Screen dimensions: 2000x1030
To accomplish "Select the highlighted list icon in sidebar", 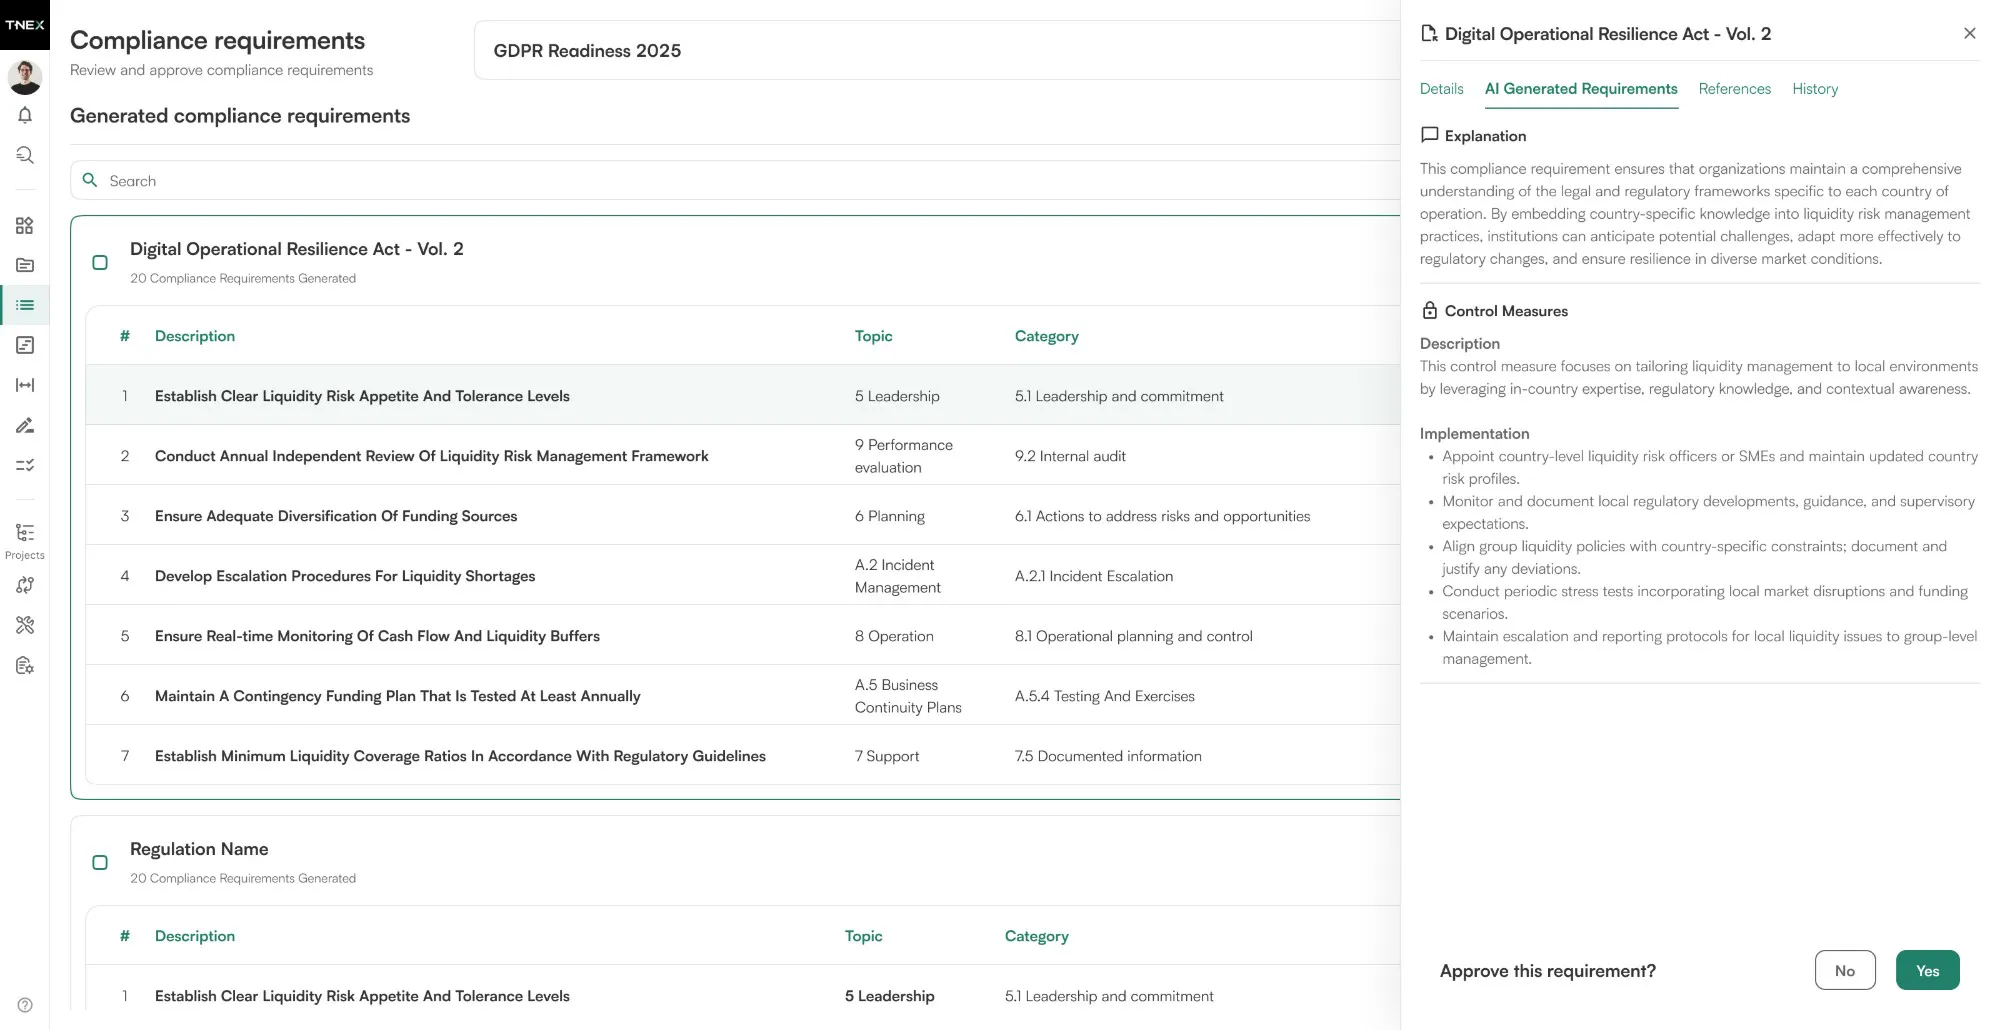I will (x=25, y=305).
